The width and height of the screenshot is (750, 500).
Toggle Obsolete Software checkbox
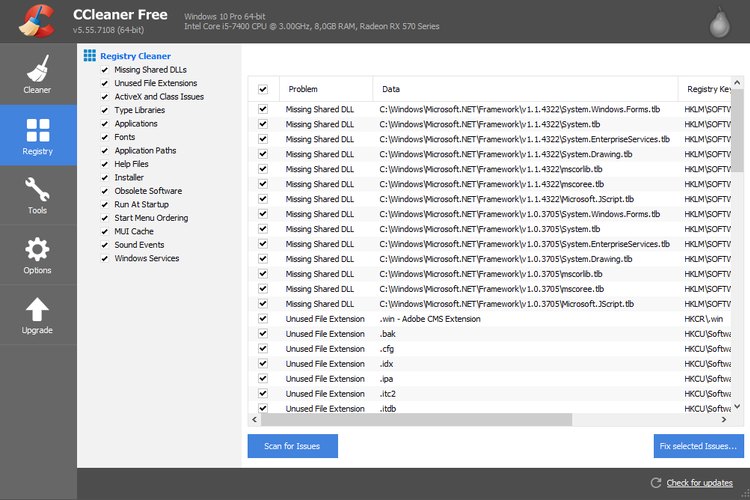point(105,191)
